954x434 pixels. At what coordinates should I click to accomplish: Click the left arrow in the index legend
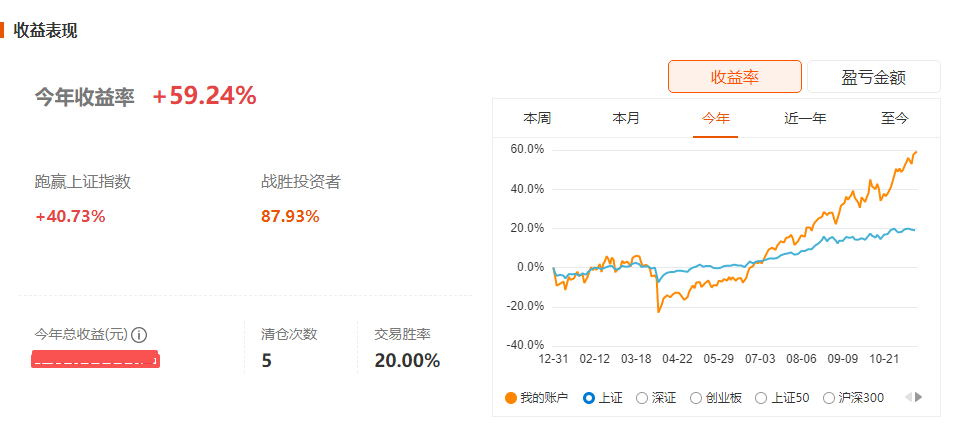coord(907,397)
